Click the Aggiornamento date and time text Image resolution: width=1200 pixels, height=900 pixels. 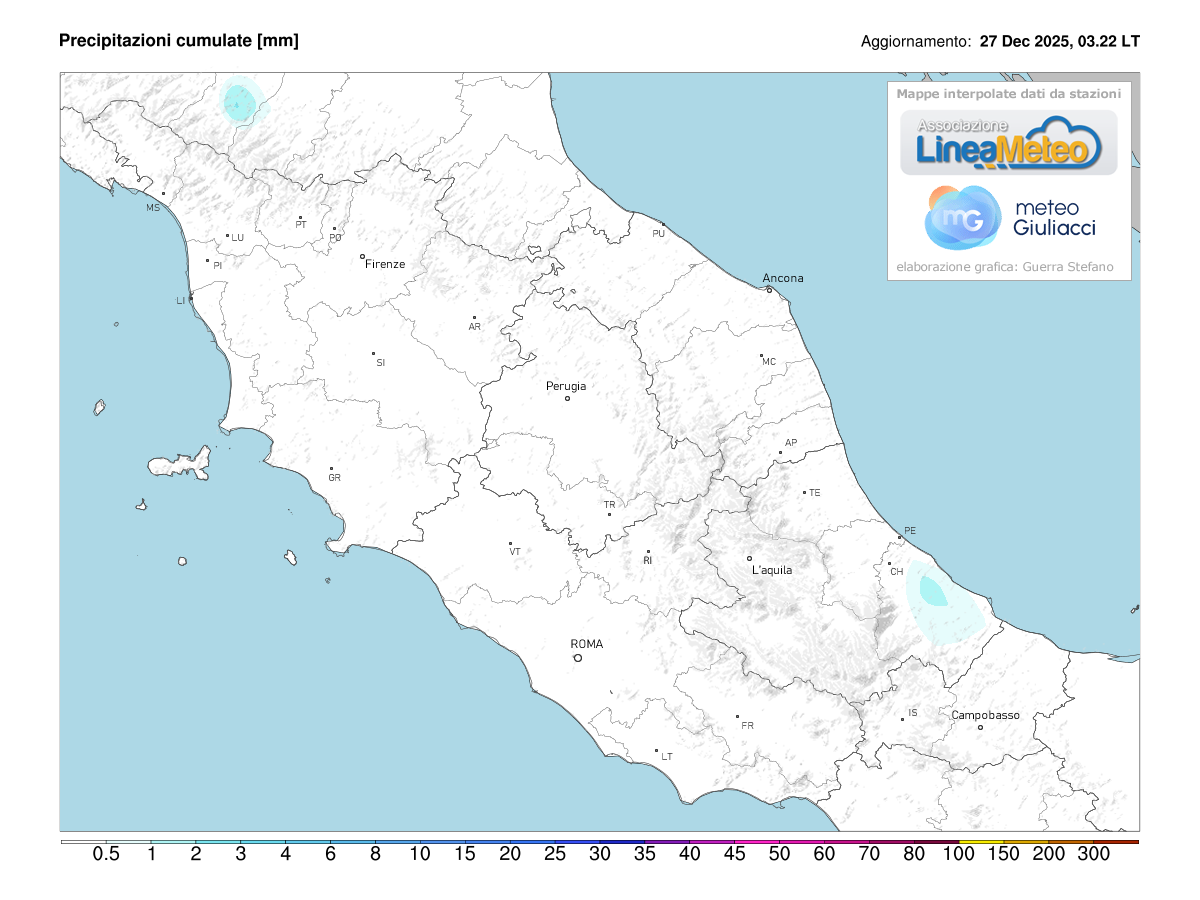point(1000,42)
